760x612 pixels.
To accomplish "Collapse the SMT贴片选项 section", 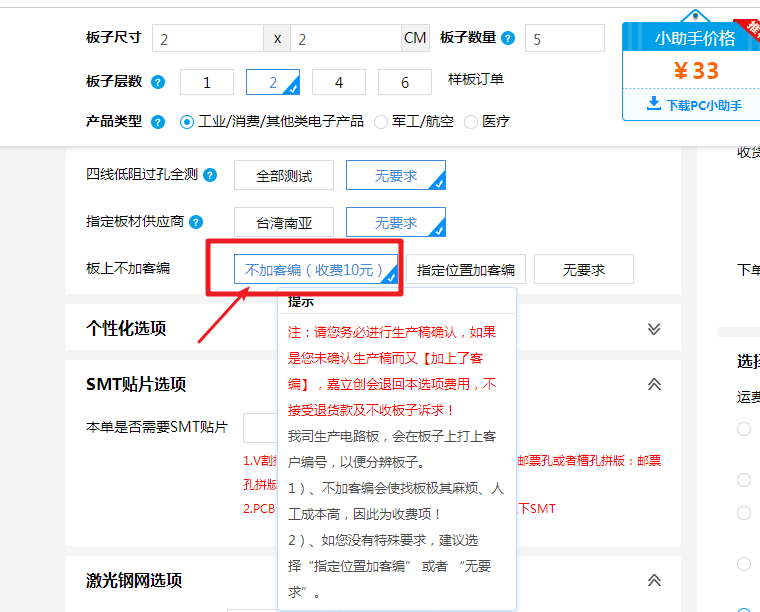I will tap(654, 384).
